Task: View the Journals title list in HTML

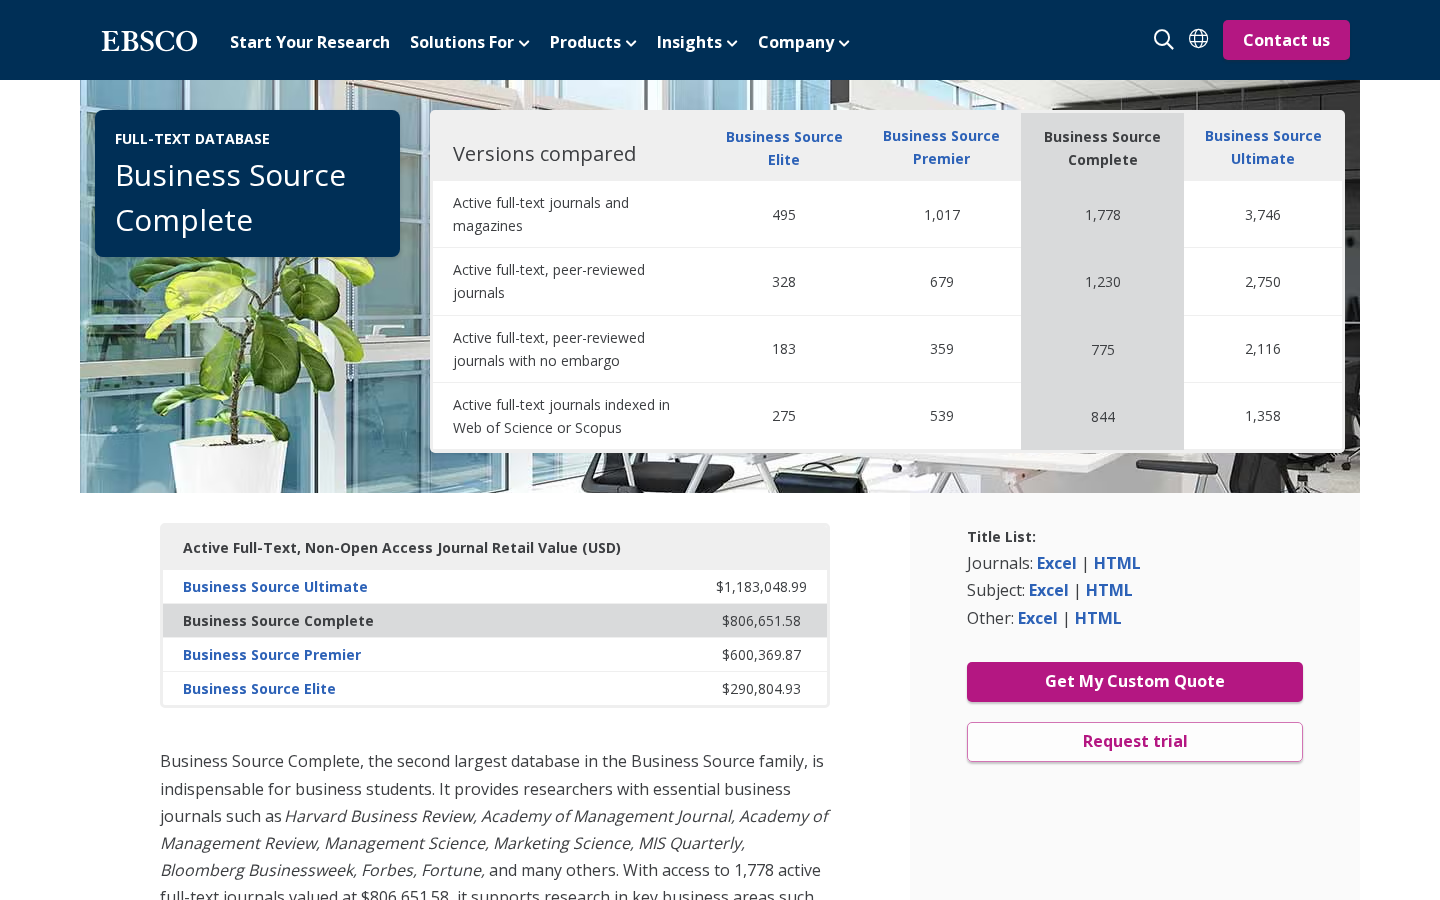Action: (x=1117, y=563)
